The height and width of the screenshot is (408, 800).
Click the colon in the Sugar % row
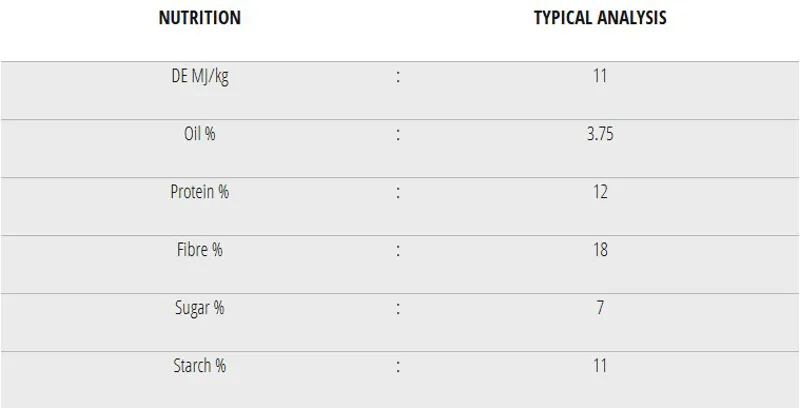tap(398, 308)
